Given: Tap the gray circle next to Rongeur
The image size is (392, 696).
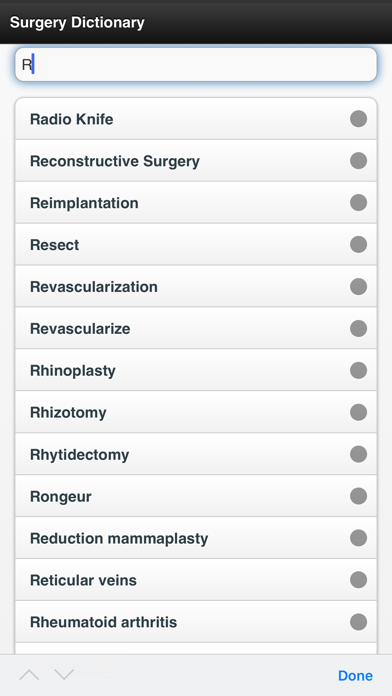Looking at the screenshot, I should pyautogui.click(x=358, y=496).
